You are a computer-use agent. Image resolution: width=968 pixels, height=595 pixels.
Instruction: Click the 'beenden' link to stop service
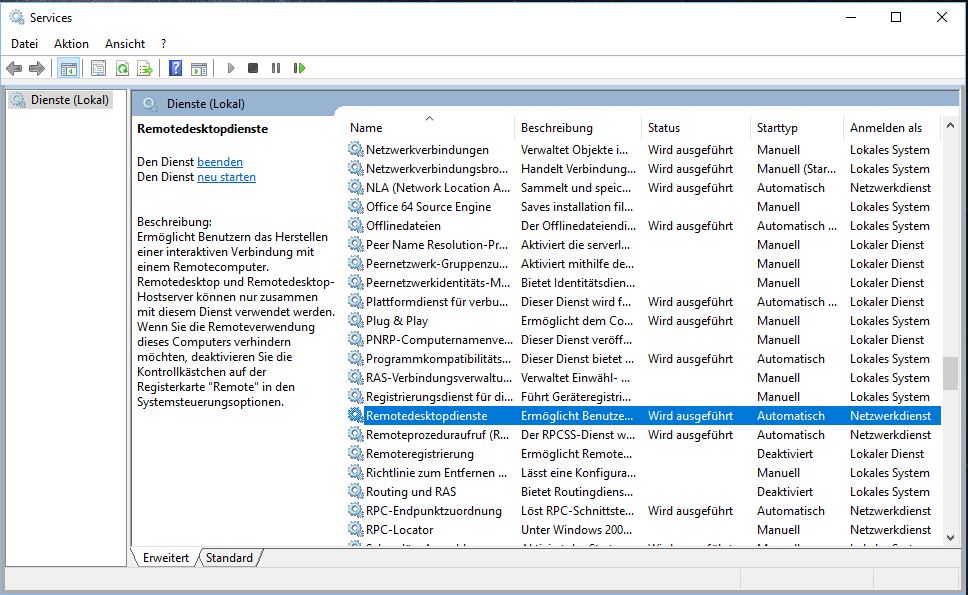(220, 162)
